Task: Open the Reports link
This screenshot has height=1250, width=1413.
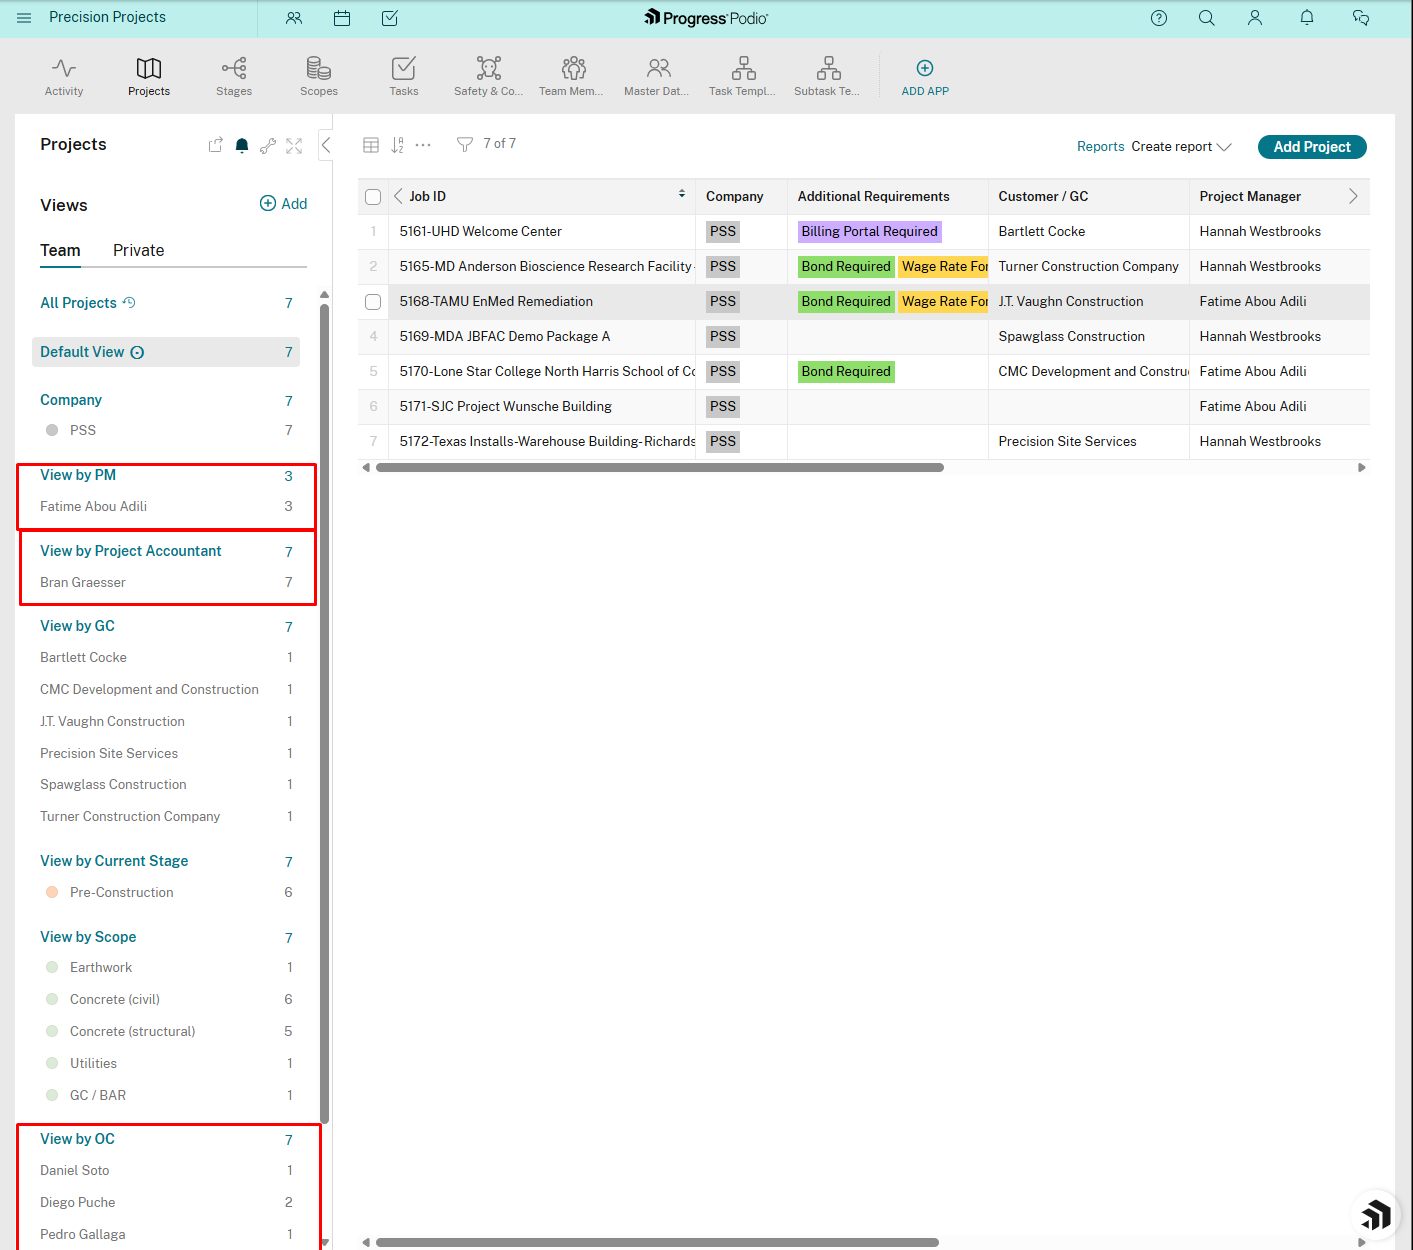Action: coord(1100,146)
